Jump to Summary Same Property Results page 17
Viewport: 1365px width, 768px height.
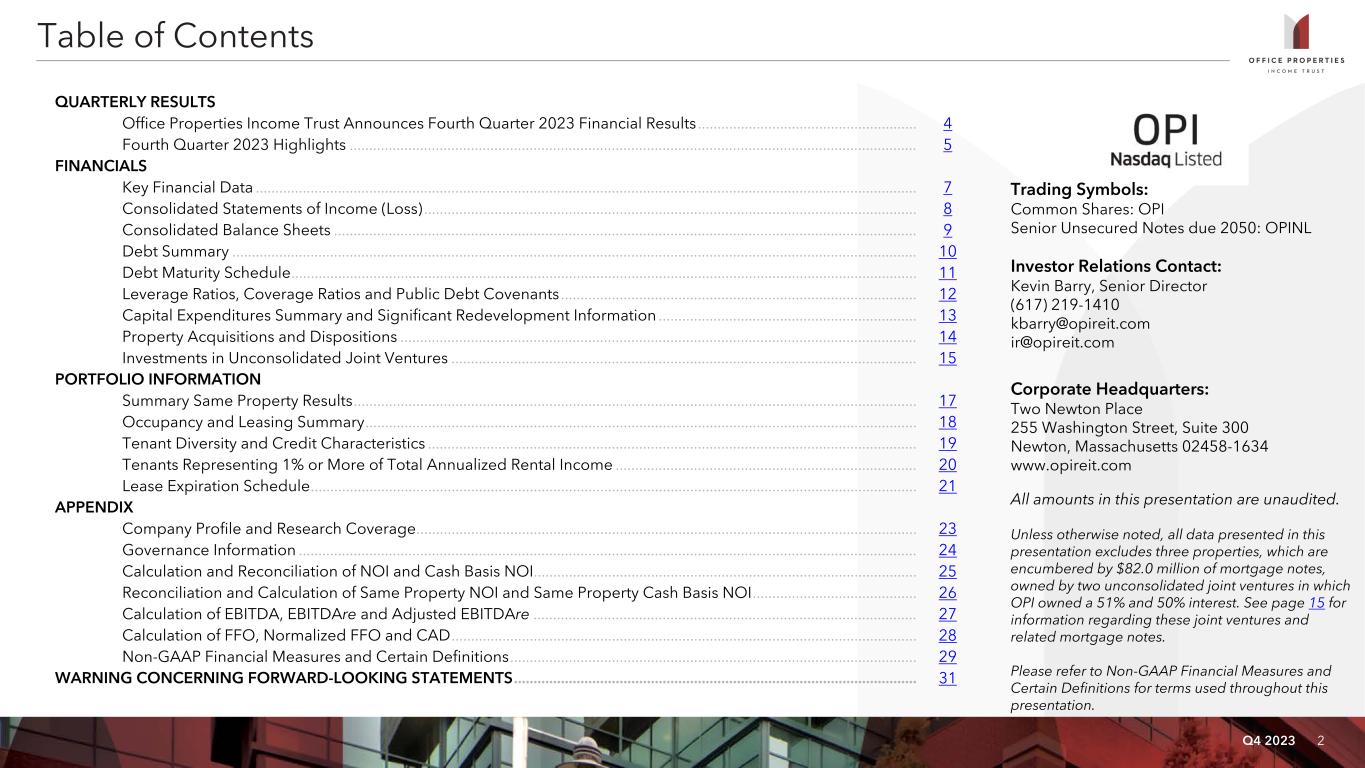pyautogui.click(x=947, y=401)
